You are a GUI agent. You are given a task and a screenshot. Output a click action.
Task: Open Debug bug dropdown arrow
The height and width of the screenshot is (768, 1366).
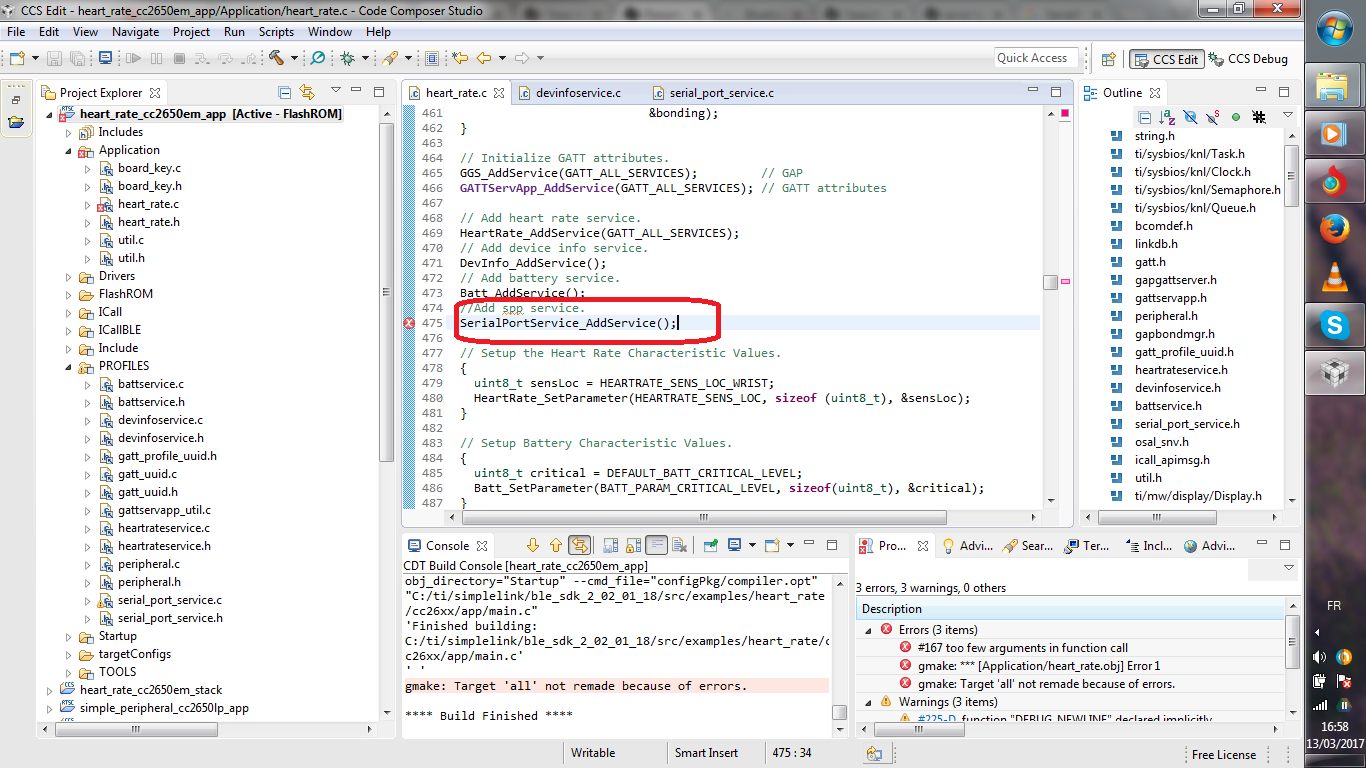(x=365, y=58)
